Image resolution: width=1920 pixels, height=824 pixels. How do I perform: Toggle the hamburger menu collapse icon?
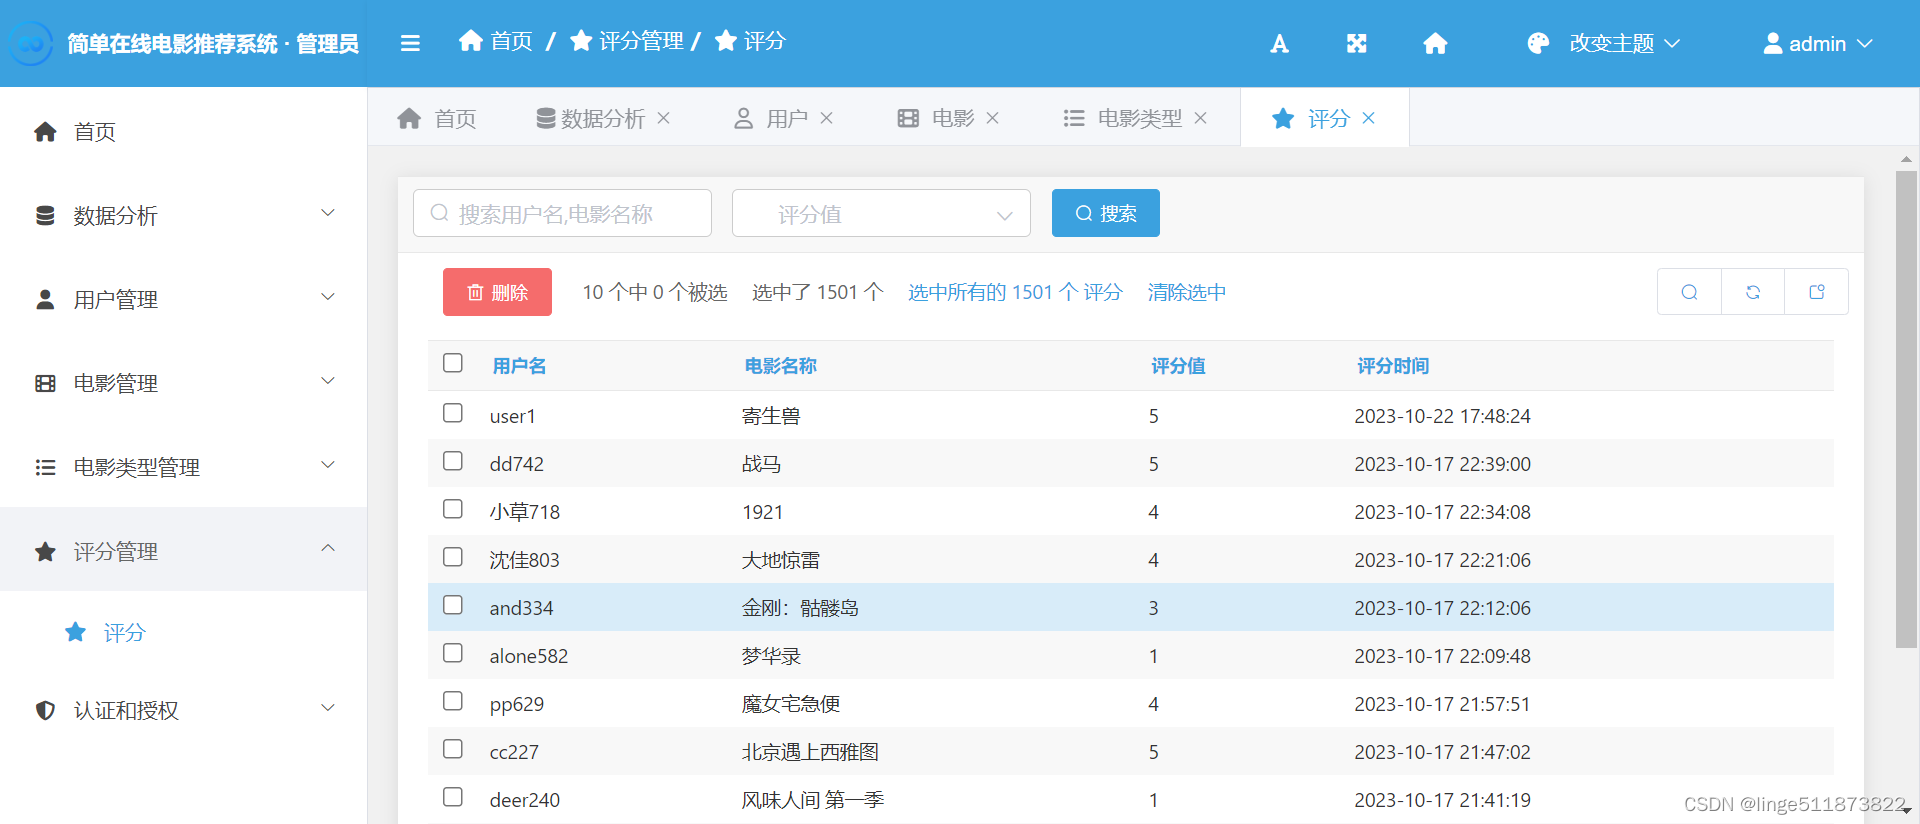point(410,43)
